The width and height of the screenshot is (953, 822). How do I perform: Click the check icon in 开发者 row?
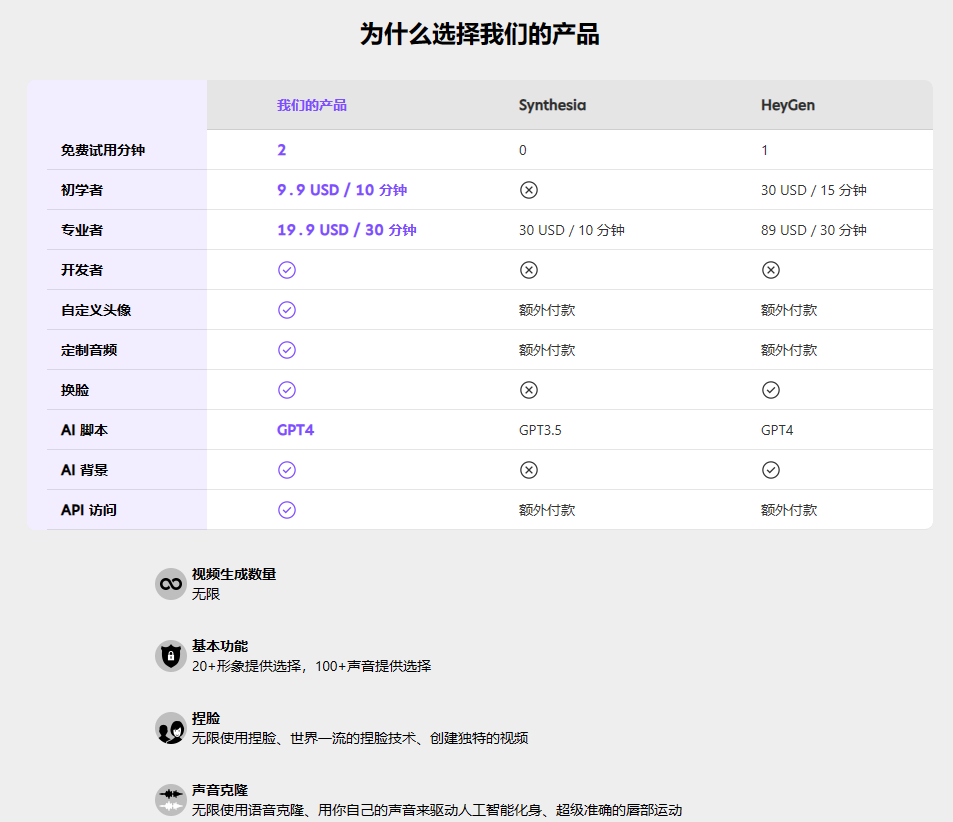click(x=287, y=270)
